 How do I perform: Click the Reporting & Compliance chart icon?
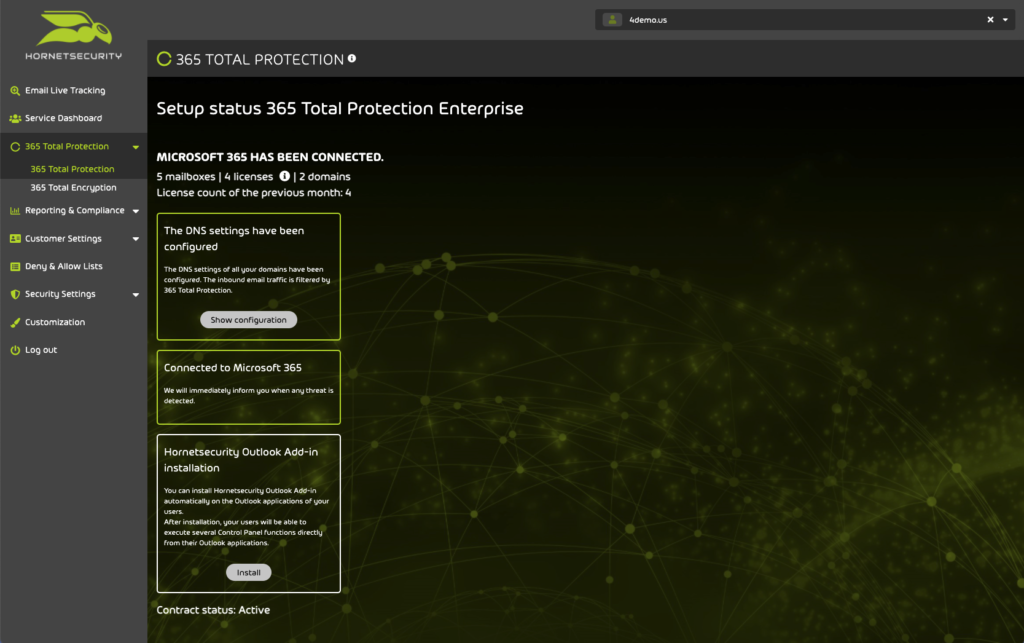(15, 211)
